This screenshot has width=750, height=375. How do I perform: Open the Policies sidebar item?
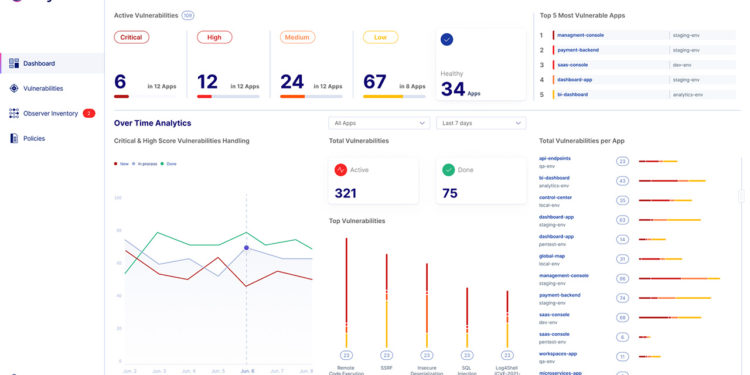52,138
